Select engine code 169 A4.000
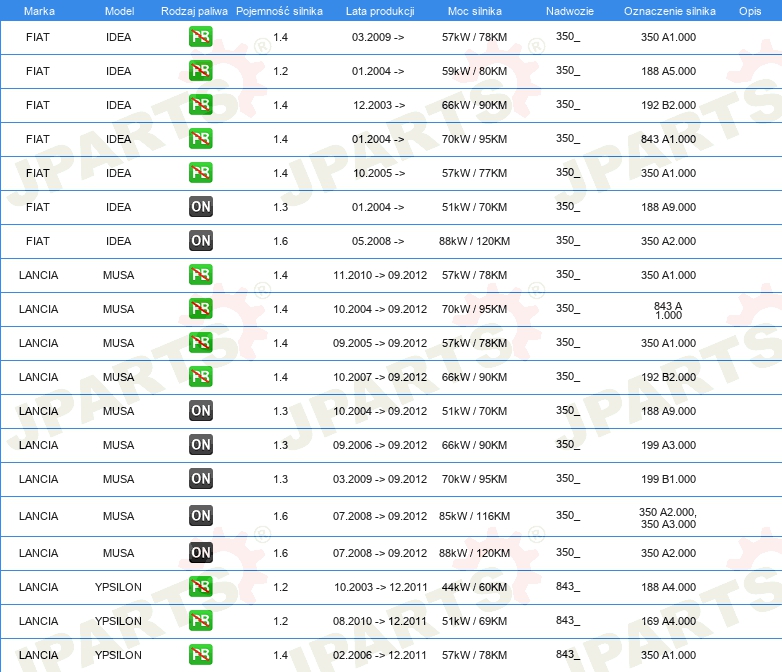This screenshot has width=782, height=672. [668, 621]
